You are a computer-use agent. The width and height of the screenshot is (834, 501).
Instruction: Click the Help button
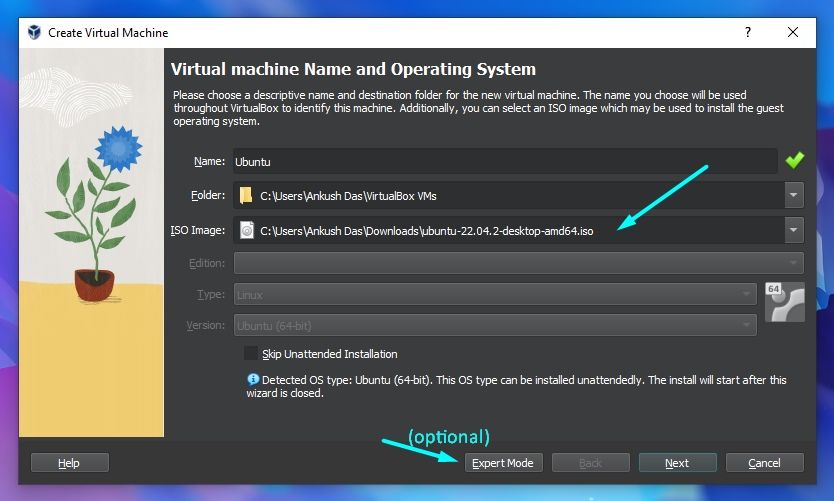tap(70, 463)
